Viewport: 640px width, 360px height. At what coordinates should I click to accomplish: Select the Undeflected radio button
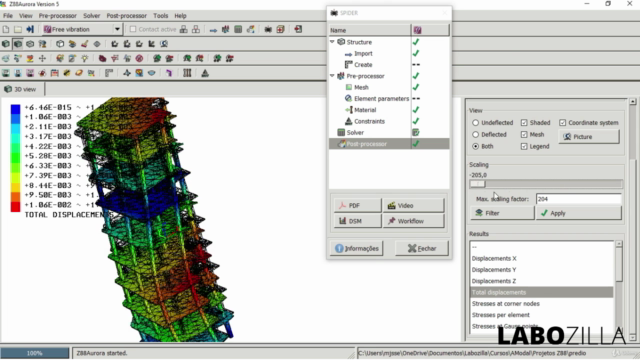[x=476, y=122]
